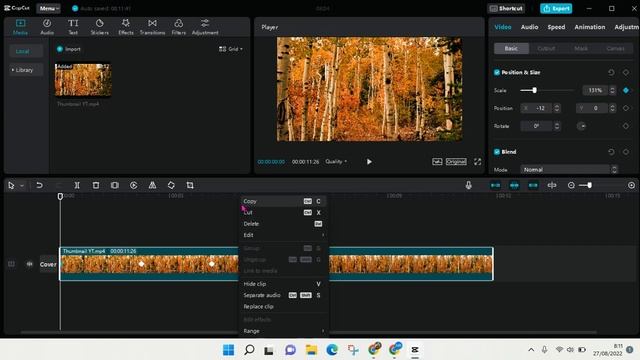Click the Reverse playback tool icon
Image resolution: width=640 pixels, height=360 pixels.
[133, 185]
